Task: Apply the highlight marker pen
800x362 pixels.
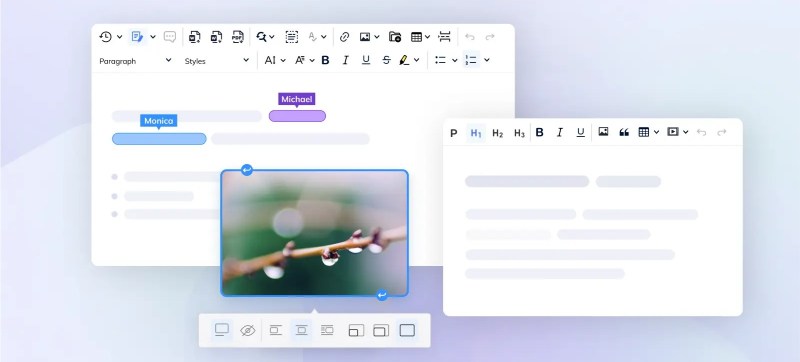Action: (404, 60)
